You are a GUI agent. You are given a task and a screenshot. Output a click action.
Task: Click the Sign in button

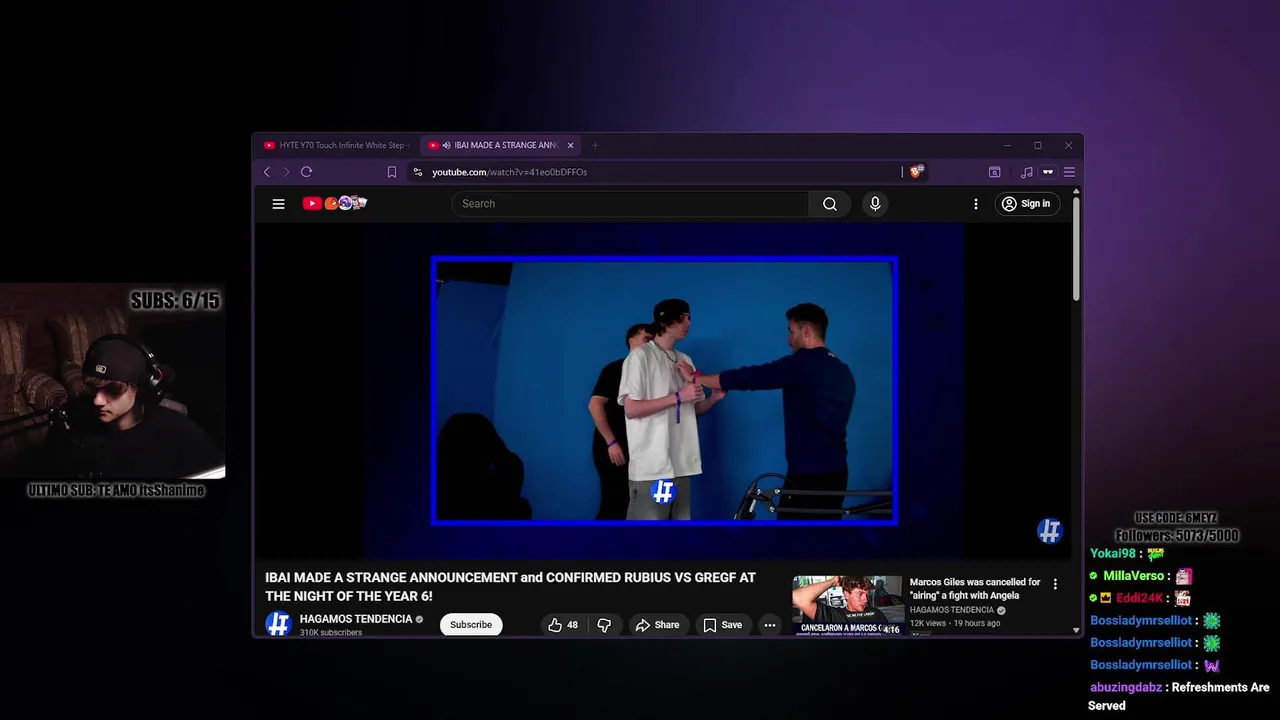(1026, 204)
